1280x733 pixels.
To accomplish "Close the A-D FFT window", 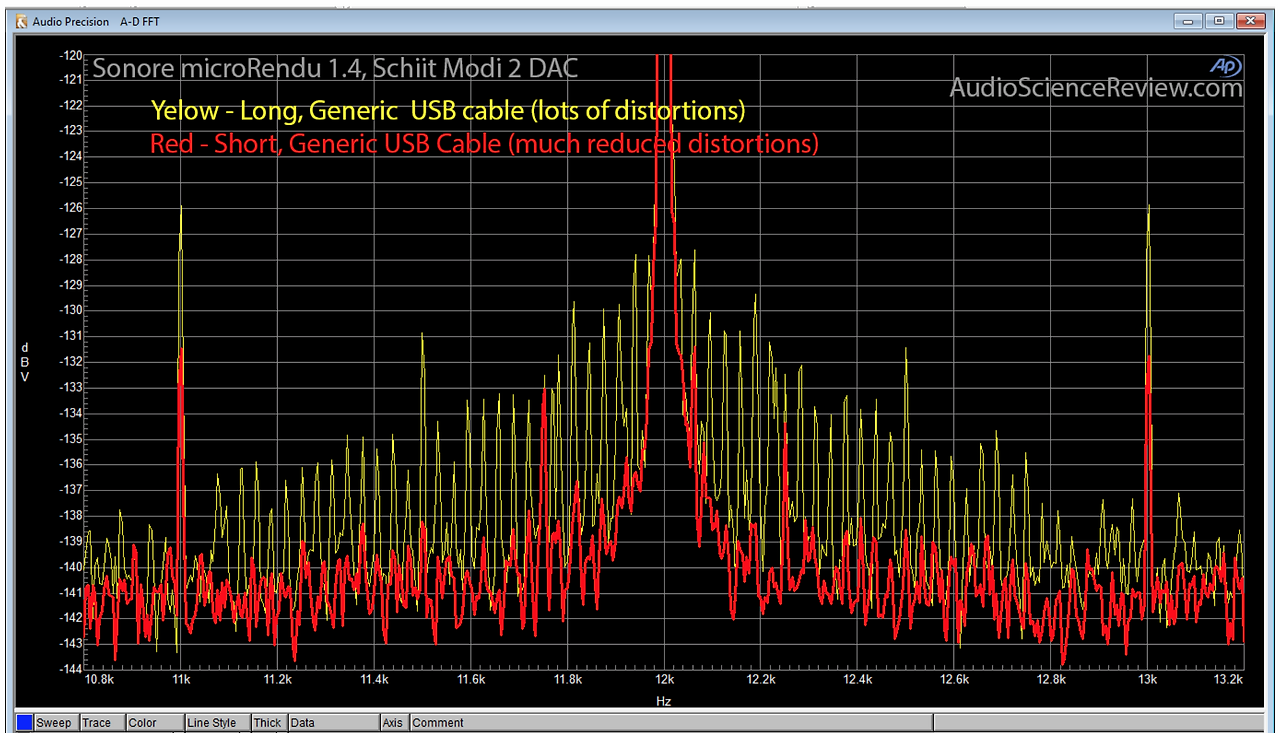I will pyautogui.click(x=1250, y=21).
